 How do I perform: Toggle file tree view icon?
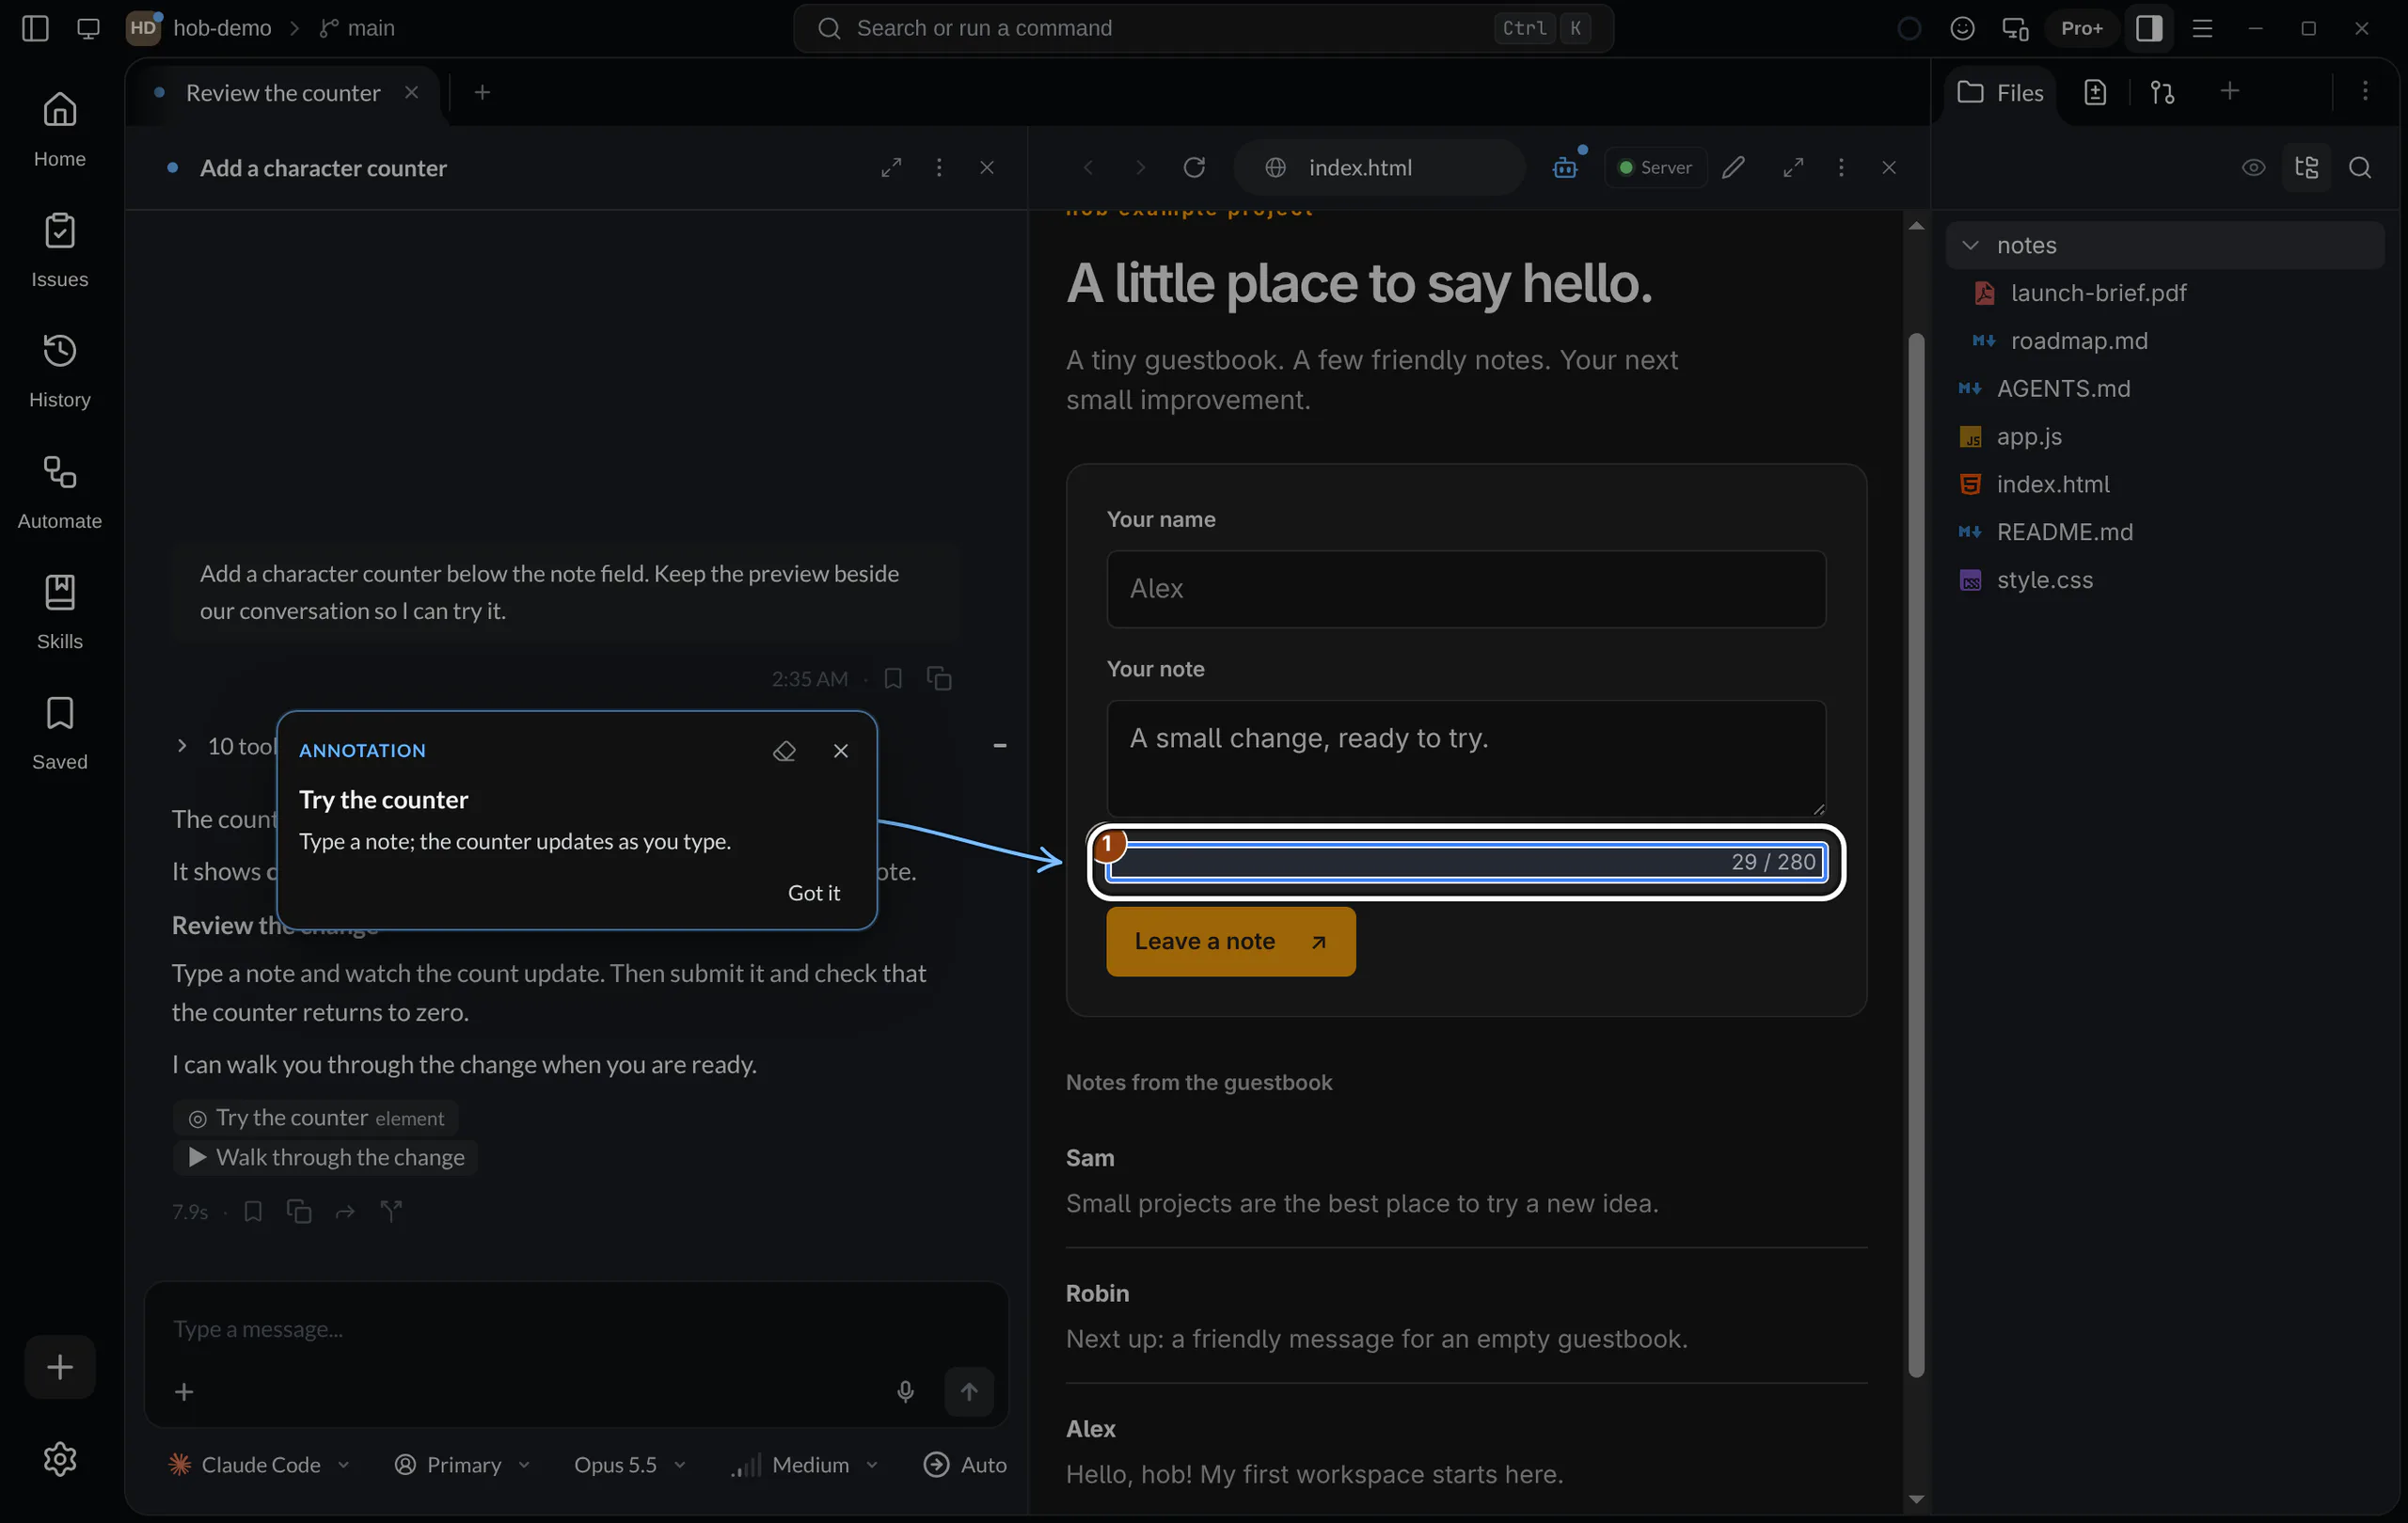[x=2306, y=167]
